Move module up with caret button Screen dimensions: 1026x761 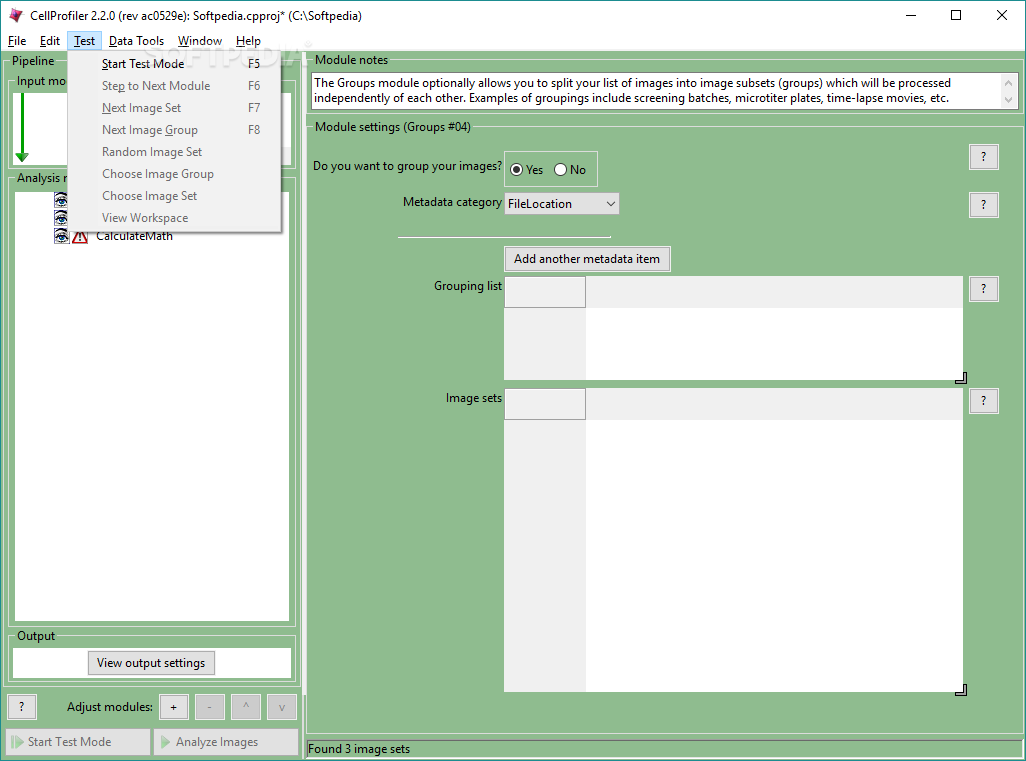(246, 707)
